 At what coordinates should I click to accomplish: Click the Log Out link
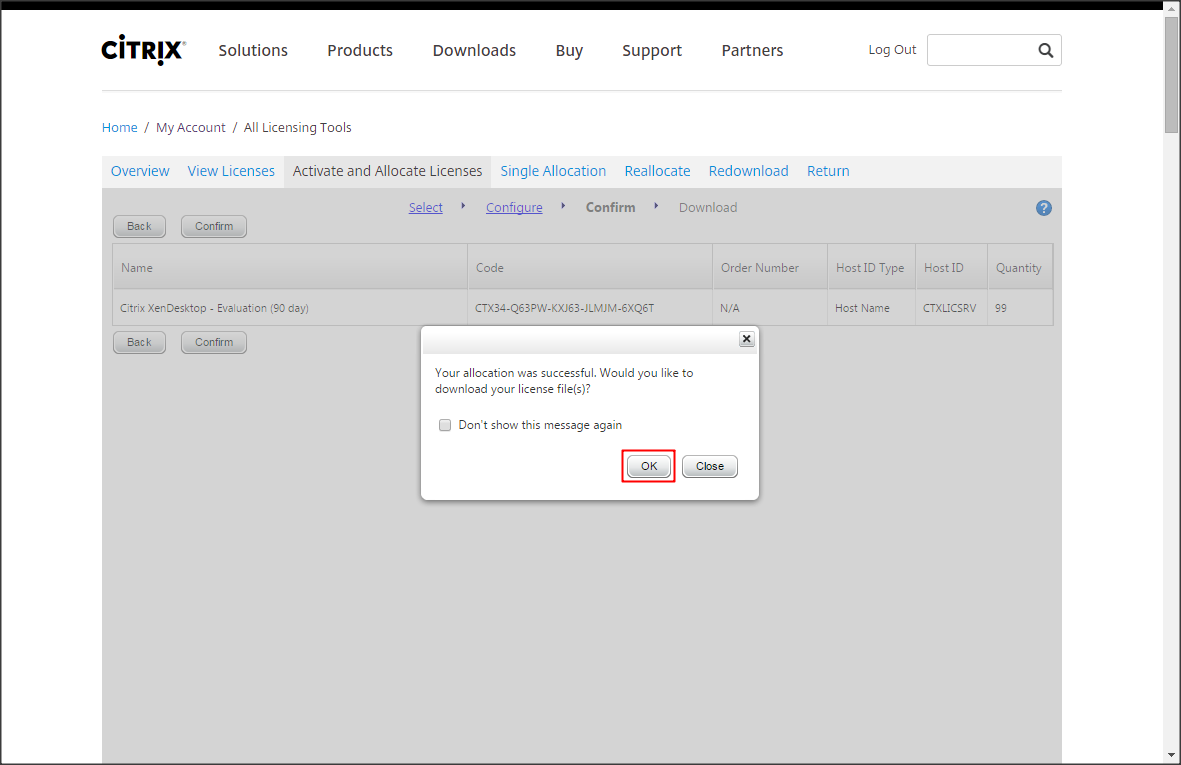(892, 50)
